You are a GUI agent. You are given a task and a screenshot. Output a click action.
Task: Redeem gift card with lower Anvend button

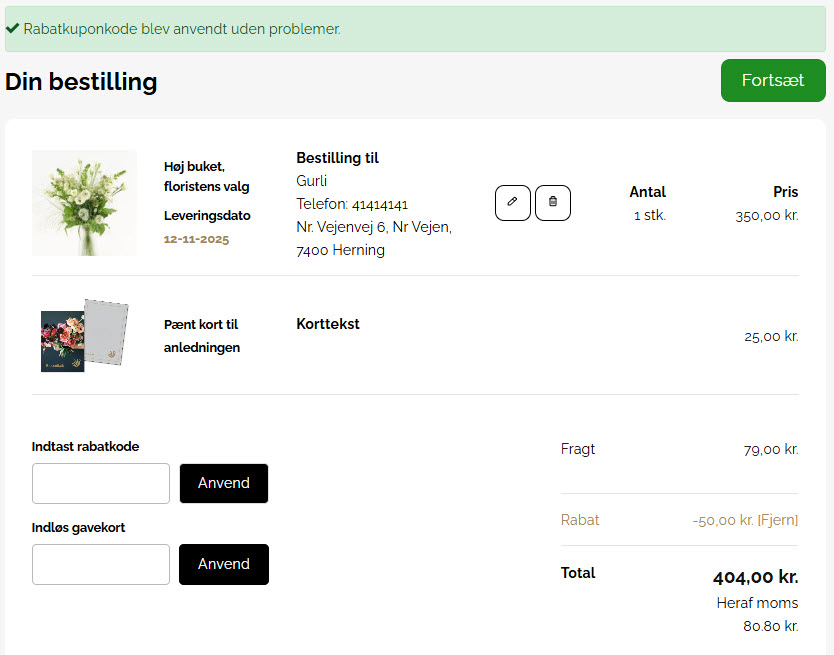coord(223,564)
